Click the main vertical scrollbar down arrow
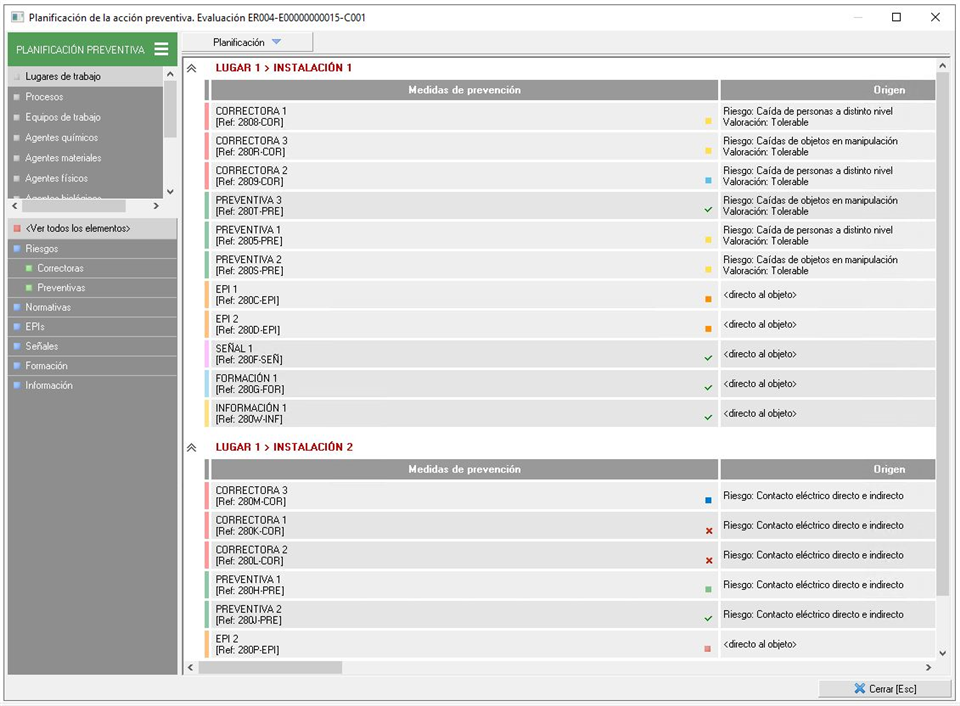Screen dimensions: 960x706 tap(942, 654)
